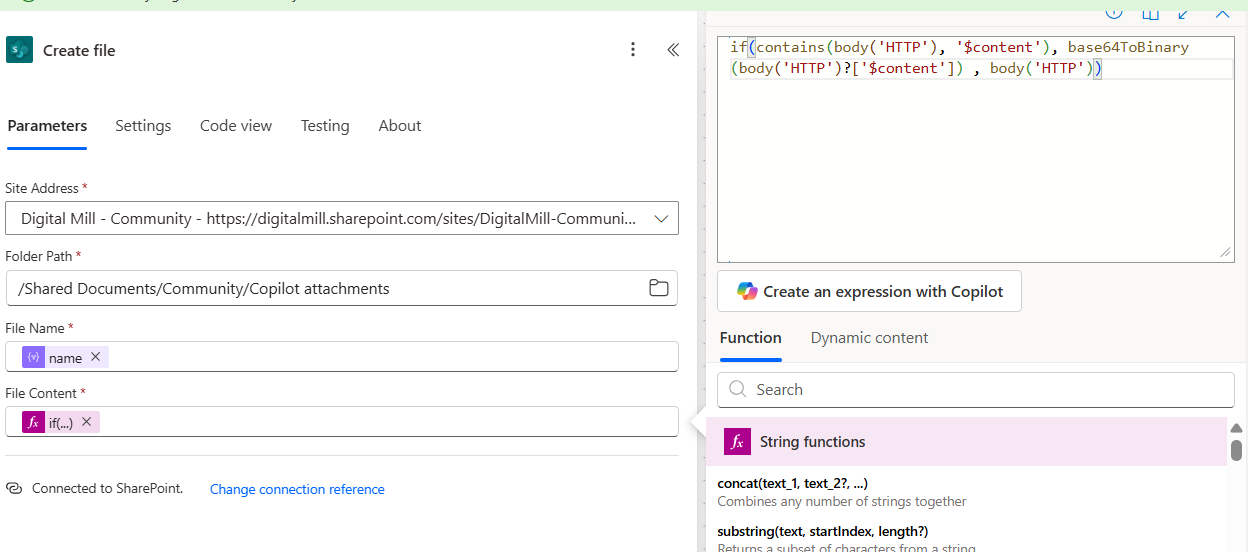Expand Site Address using its chevron arrow
Screen dimensions: 1248x552
(661, 218)
